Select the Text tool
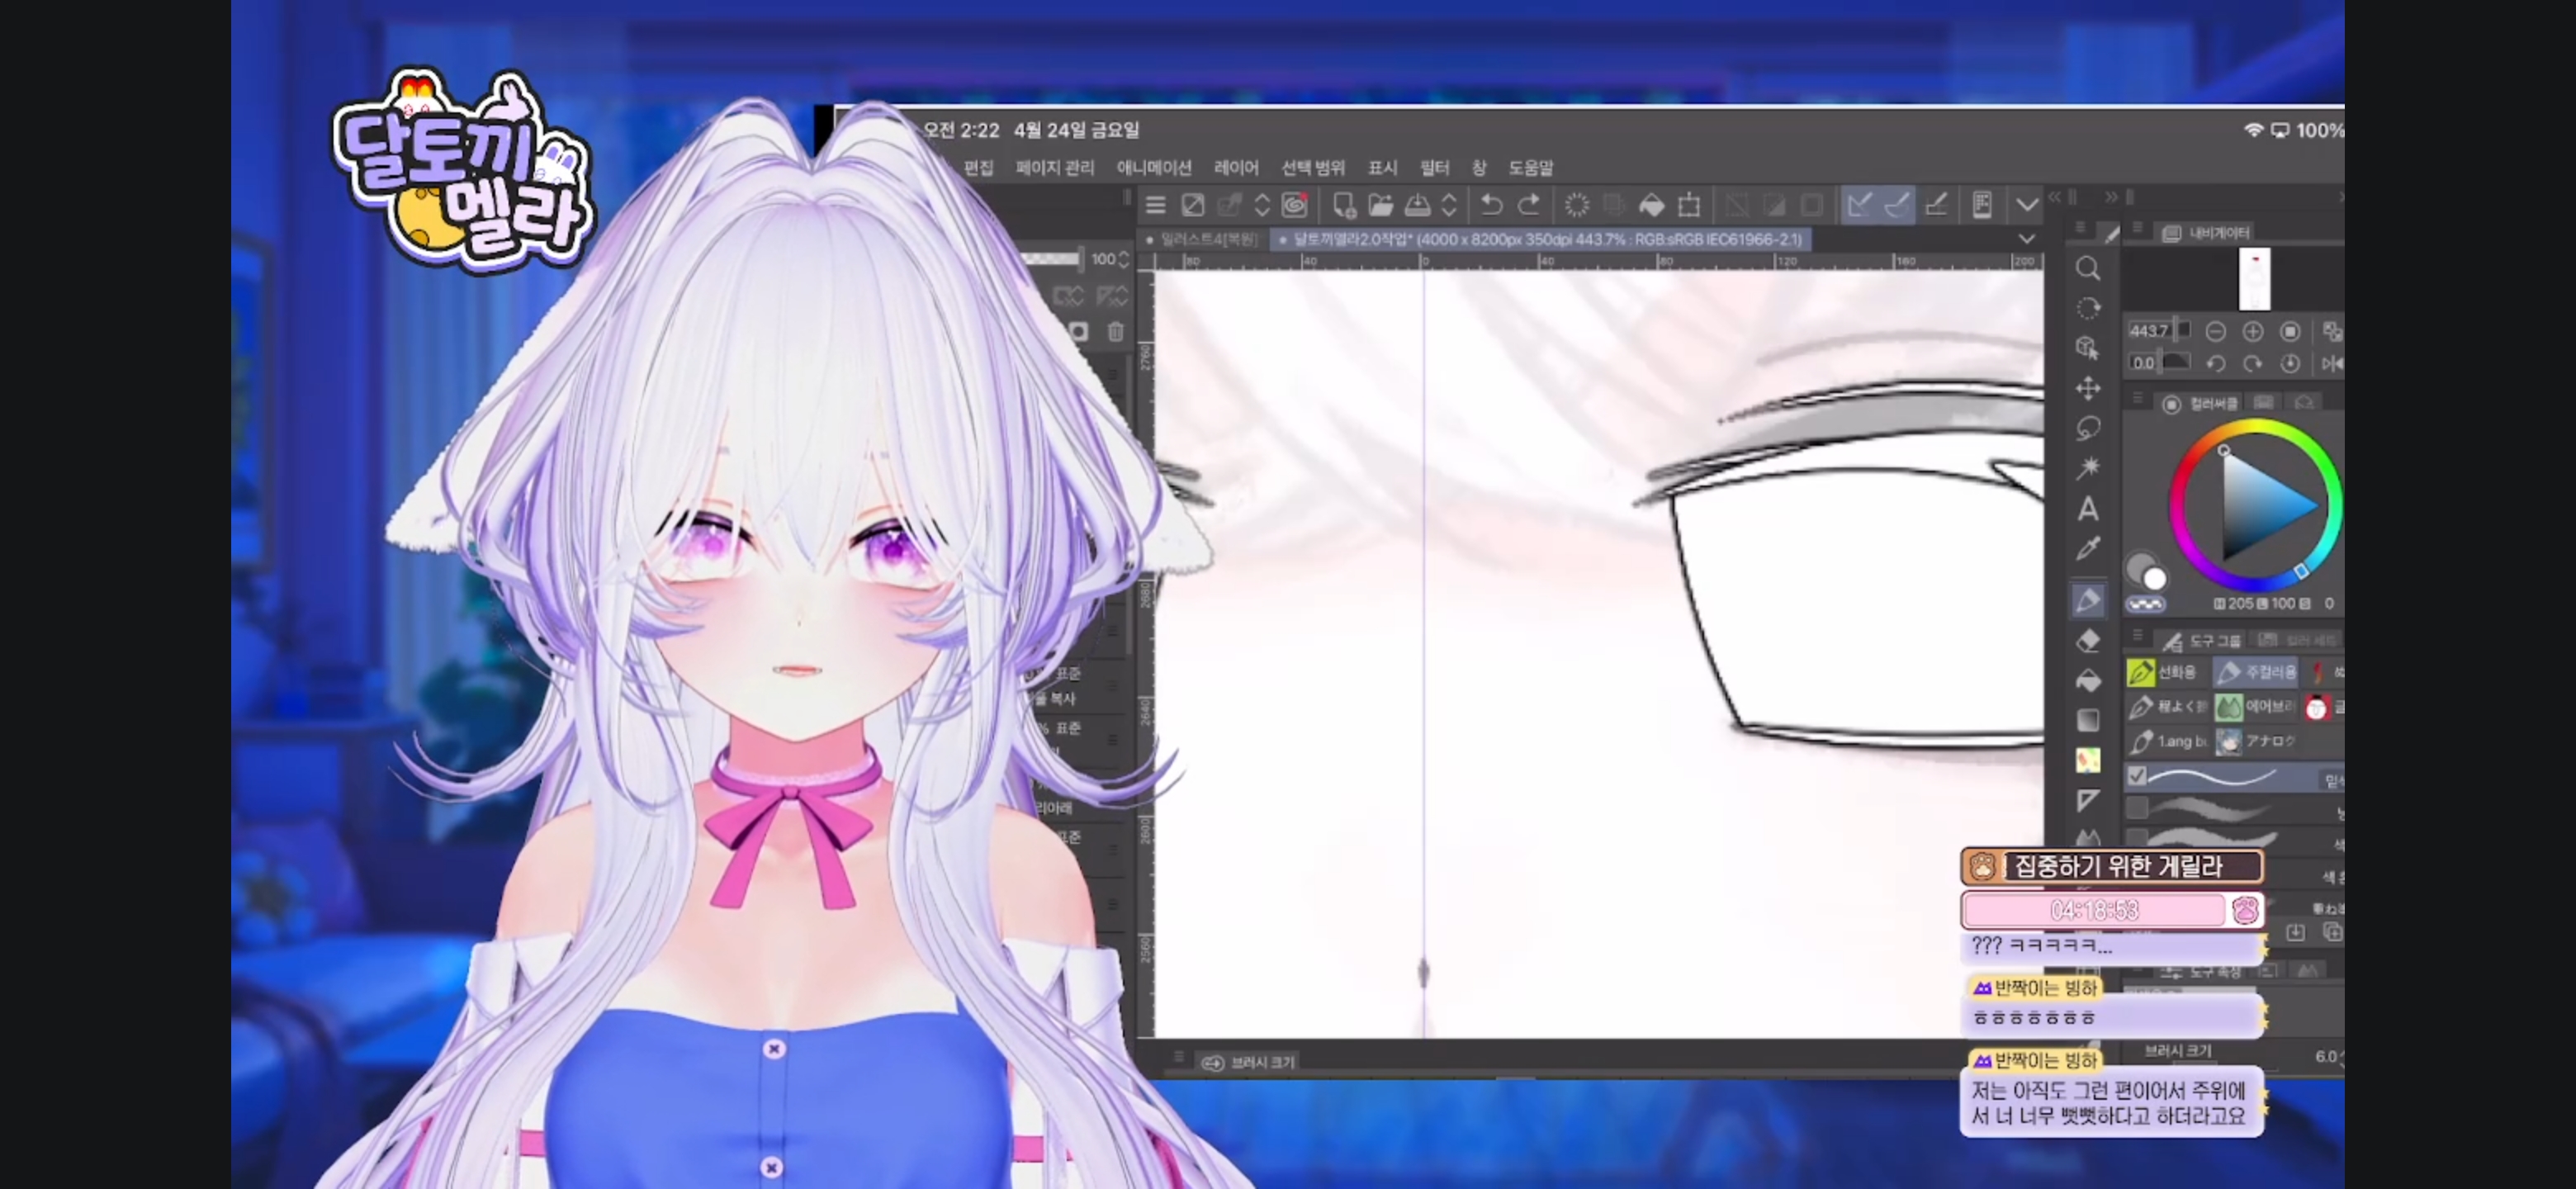The image size is (2576, 1189). click(2087, 509)
